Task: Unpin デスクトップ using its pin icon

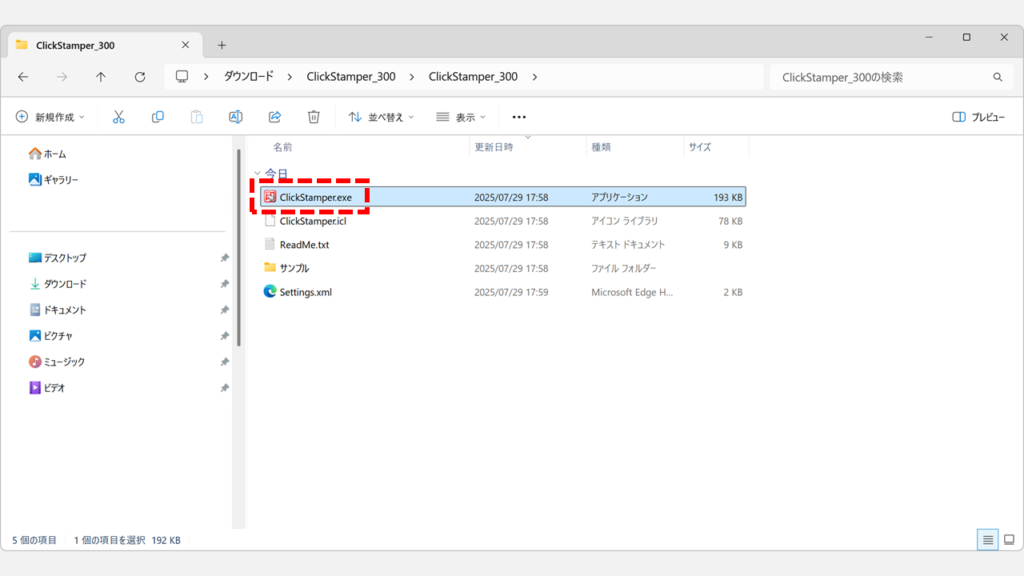Action: coord(225,258)
